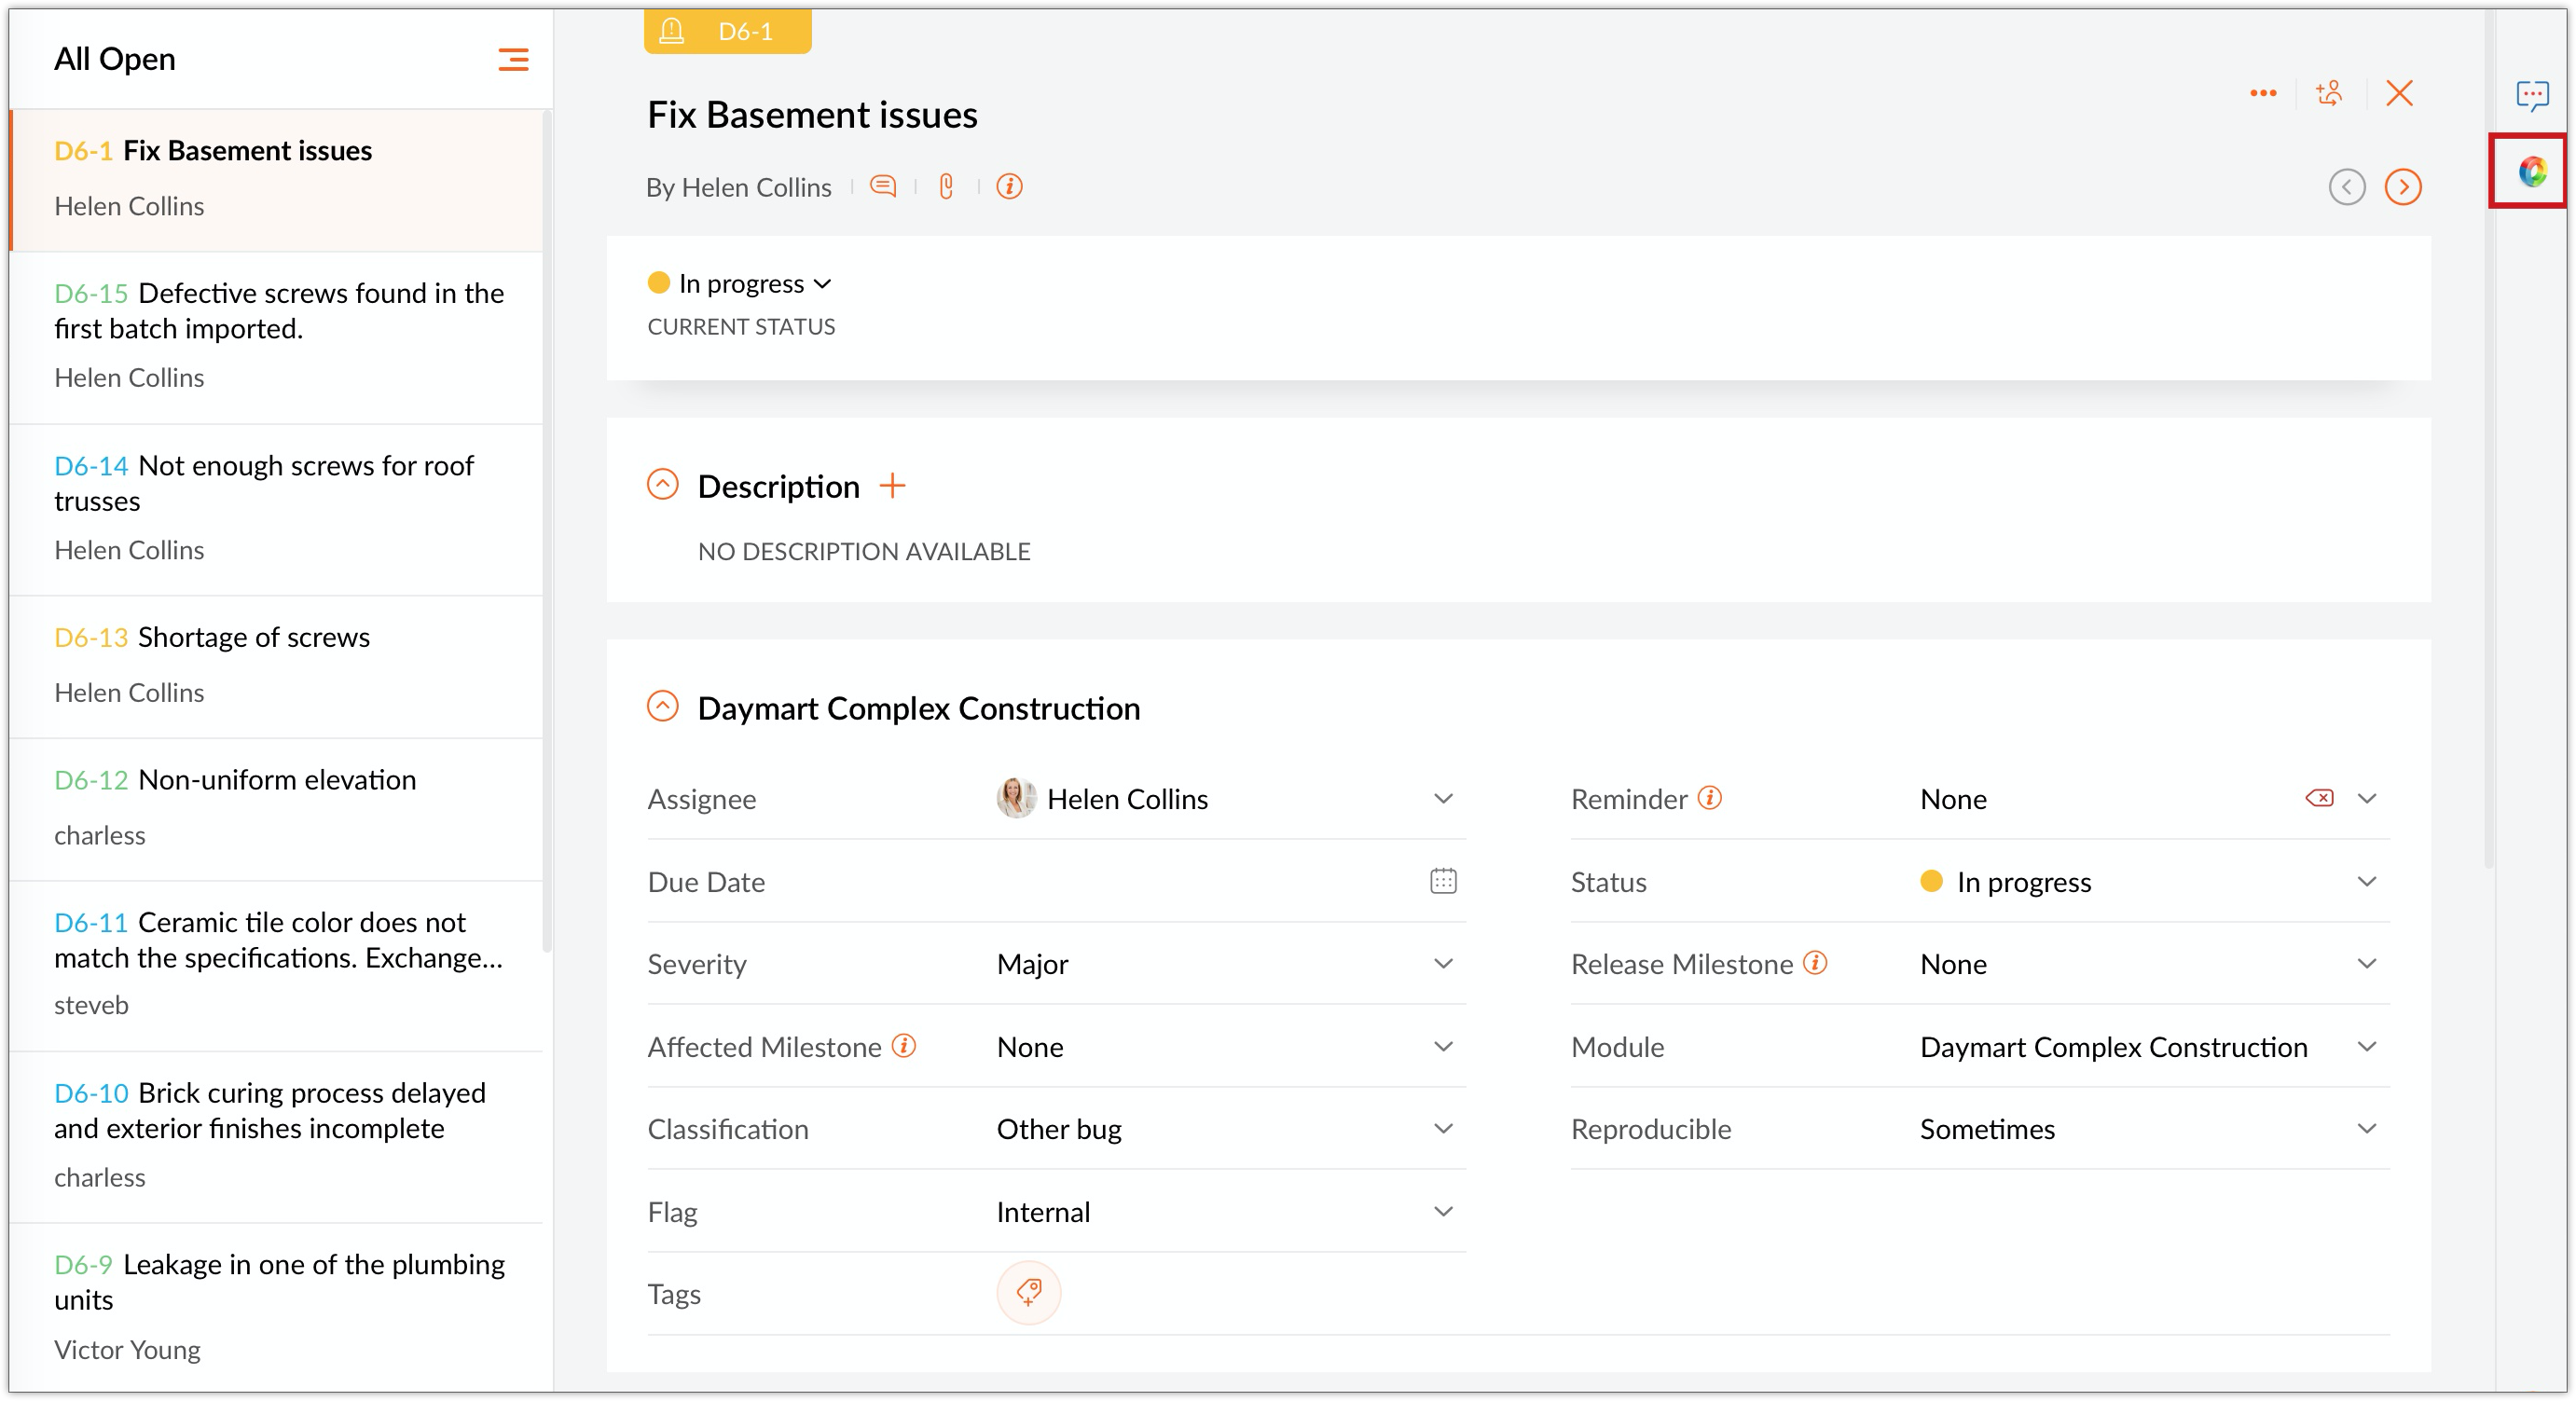Open the Due Date calendar picker
Viewport: 2576px width, 1401px height.
point(1443,881)
